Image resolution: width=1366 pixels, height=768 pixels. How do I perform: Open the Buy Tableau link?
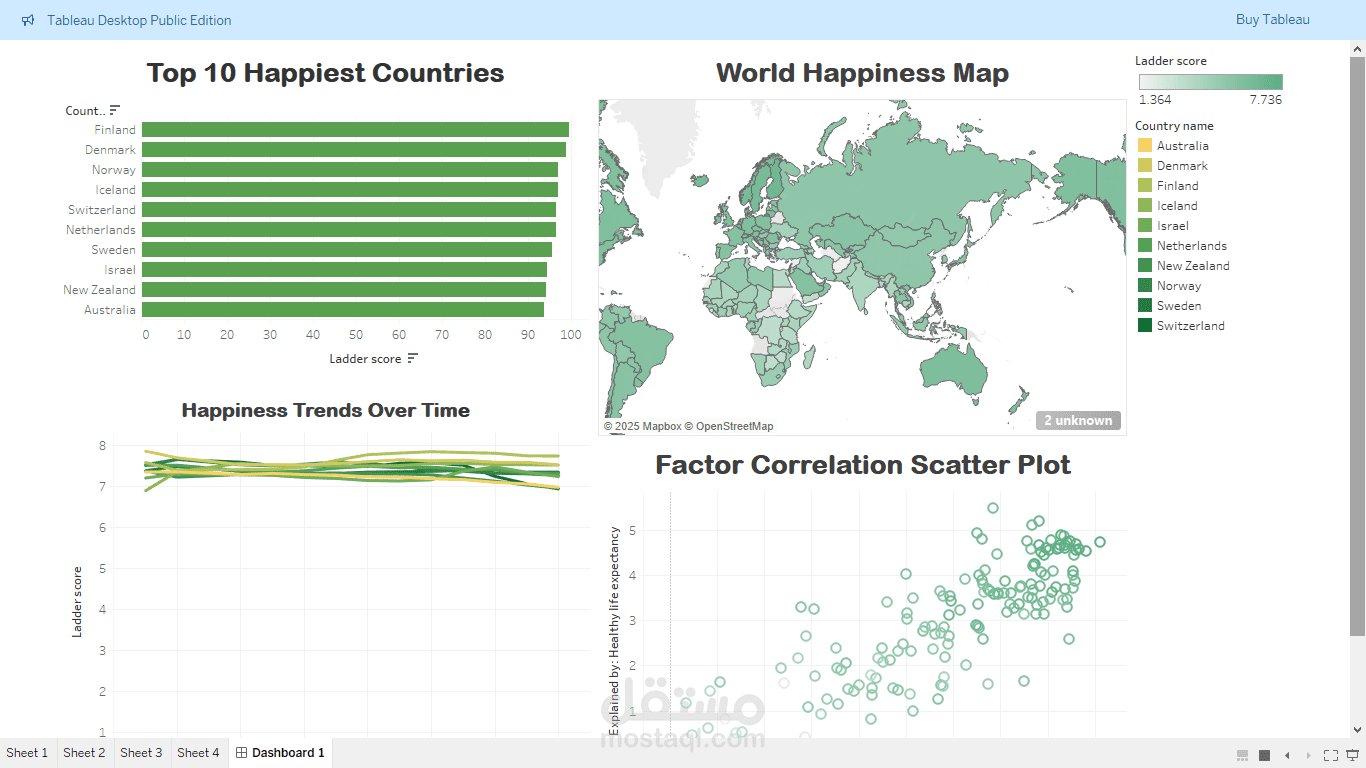[1272, 20]
